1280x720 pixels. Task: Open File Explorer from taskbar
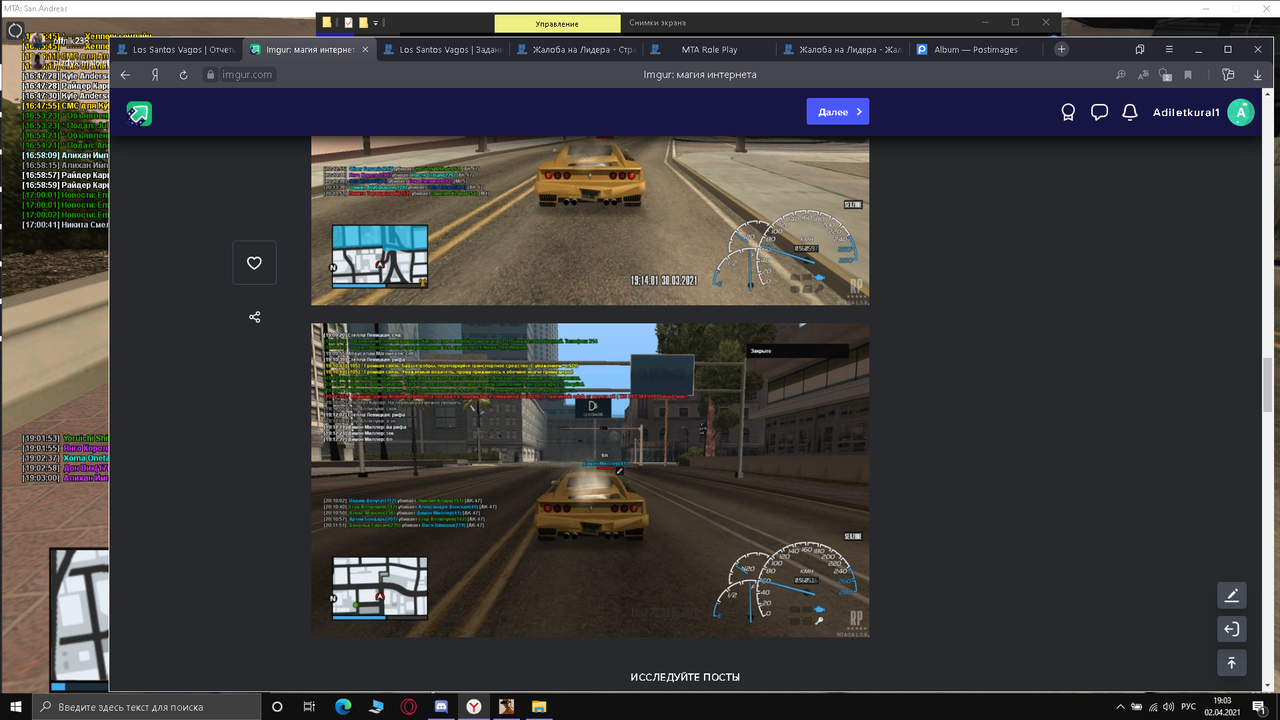[x=538, y=706]
